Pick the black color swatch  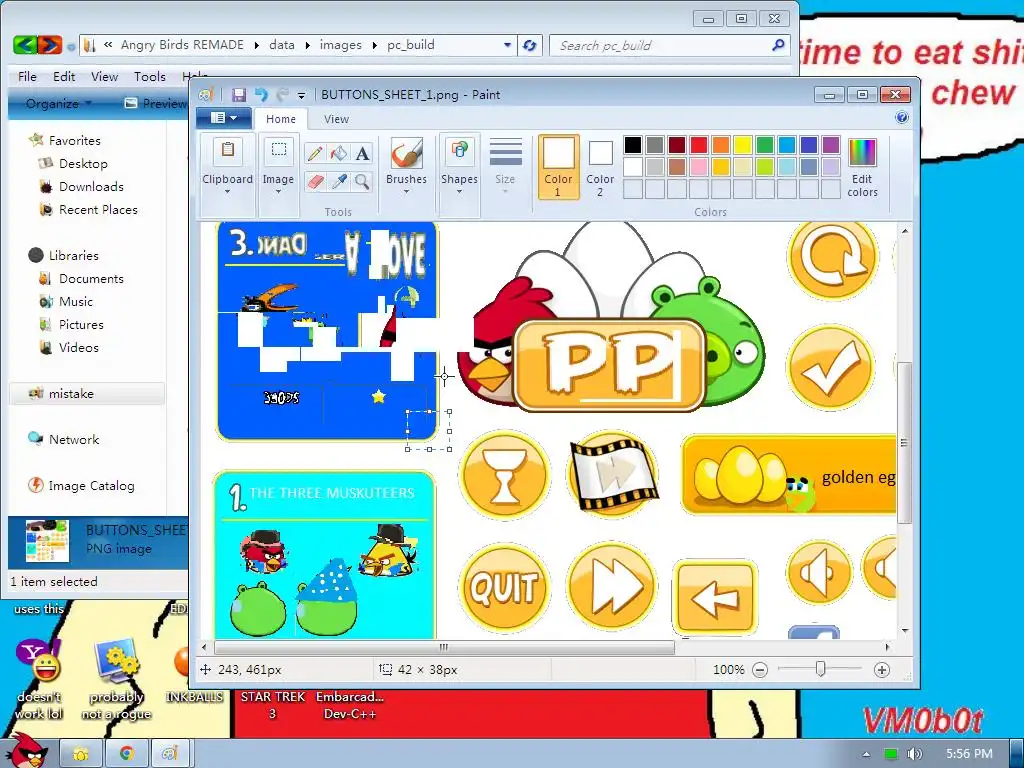point(632,144)
